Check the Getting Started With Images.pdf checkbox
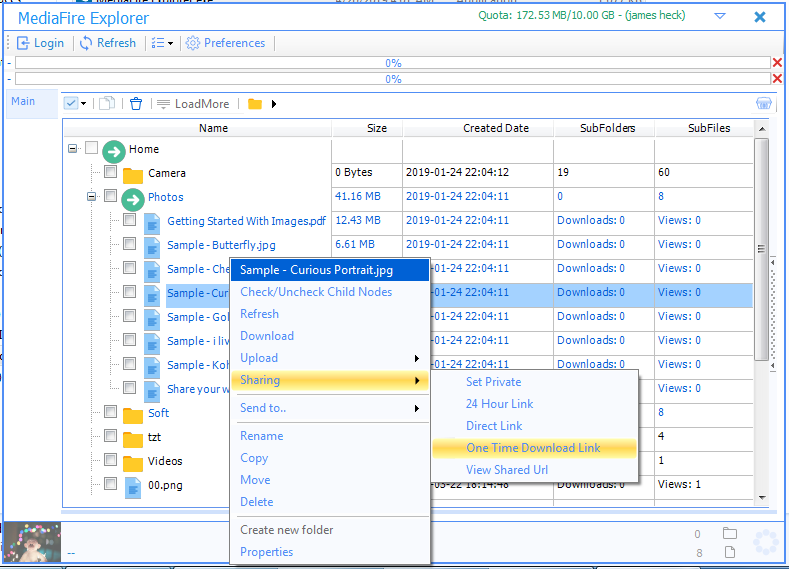The width and height of the screenshot is (789, 569). [x=129, y=219]
